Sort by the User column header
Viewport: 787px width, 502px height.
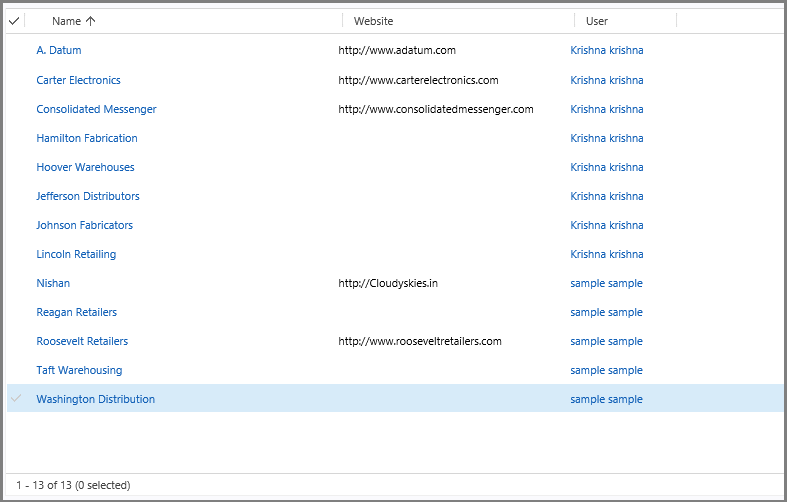596,21
